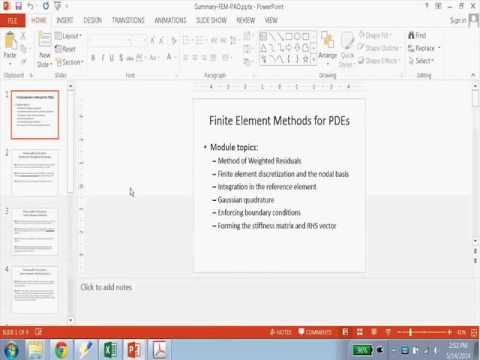Click the zoom slider in status bar

[x=424, y=332]
